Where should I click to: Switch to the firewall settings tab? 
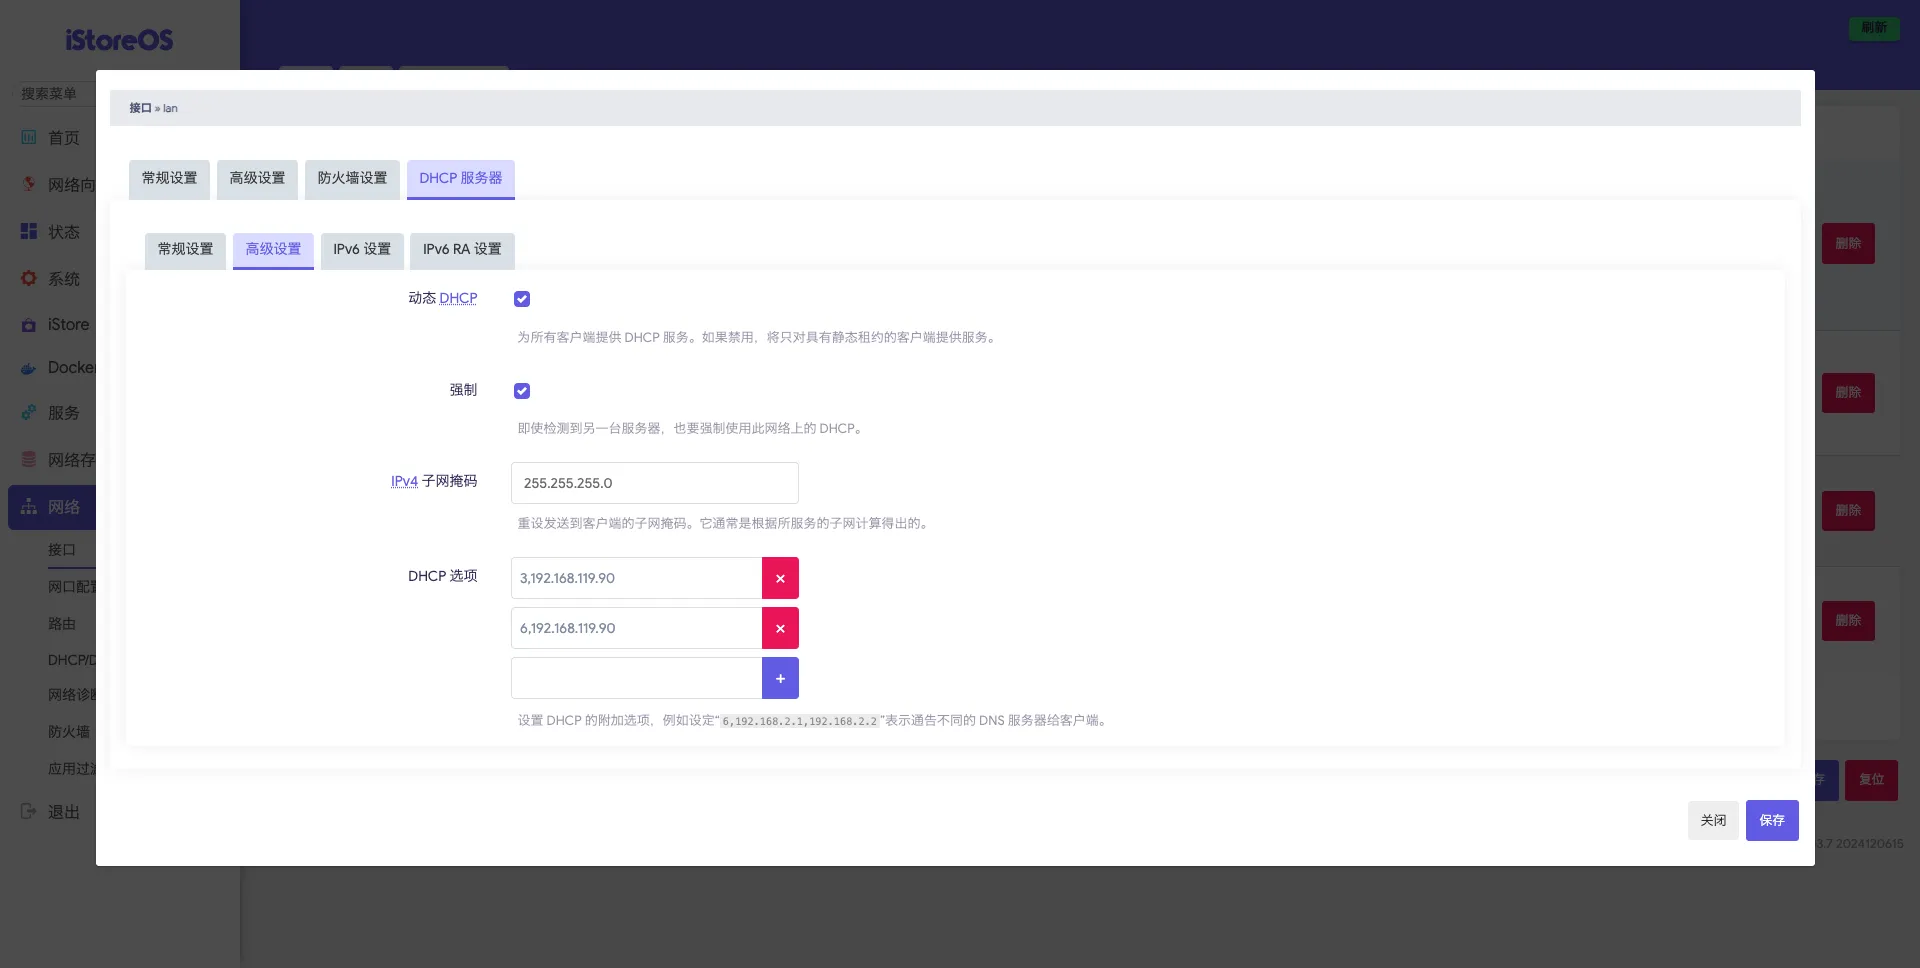pos(352,179)
